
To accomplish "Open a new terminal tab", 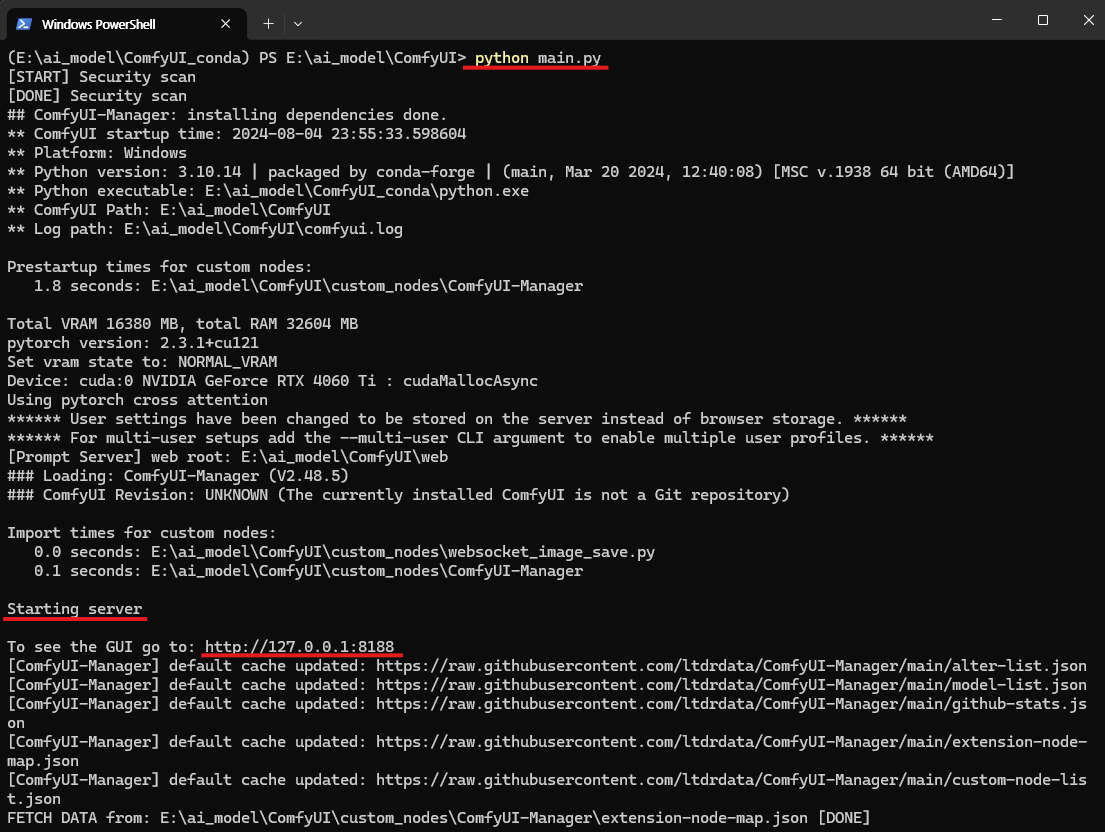I will 268,24.
